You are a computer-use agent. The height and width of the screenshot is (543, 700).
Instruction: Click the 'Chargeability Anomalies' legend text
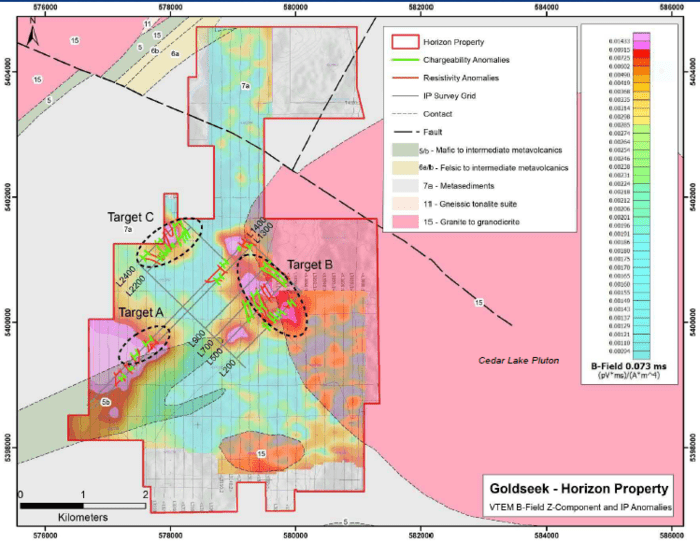tap(466, 60)
